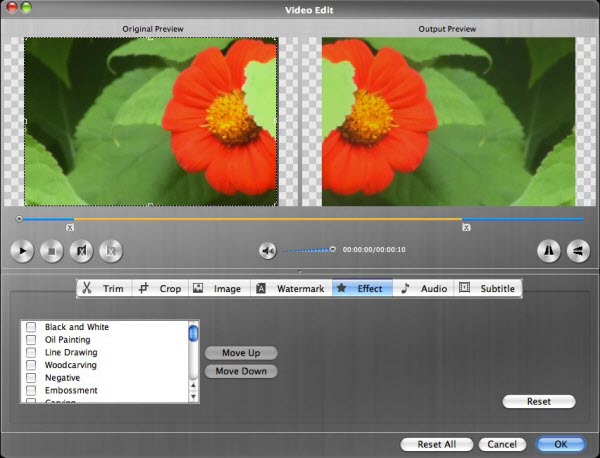Image resolution: width=600 pixels, height=458 pixels.
Task: Click the right trim marker on timeline
Action: [x=466, y=227]
